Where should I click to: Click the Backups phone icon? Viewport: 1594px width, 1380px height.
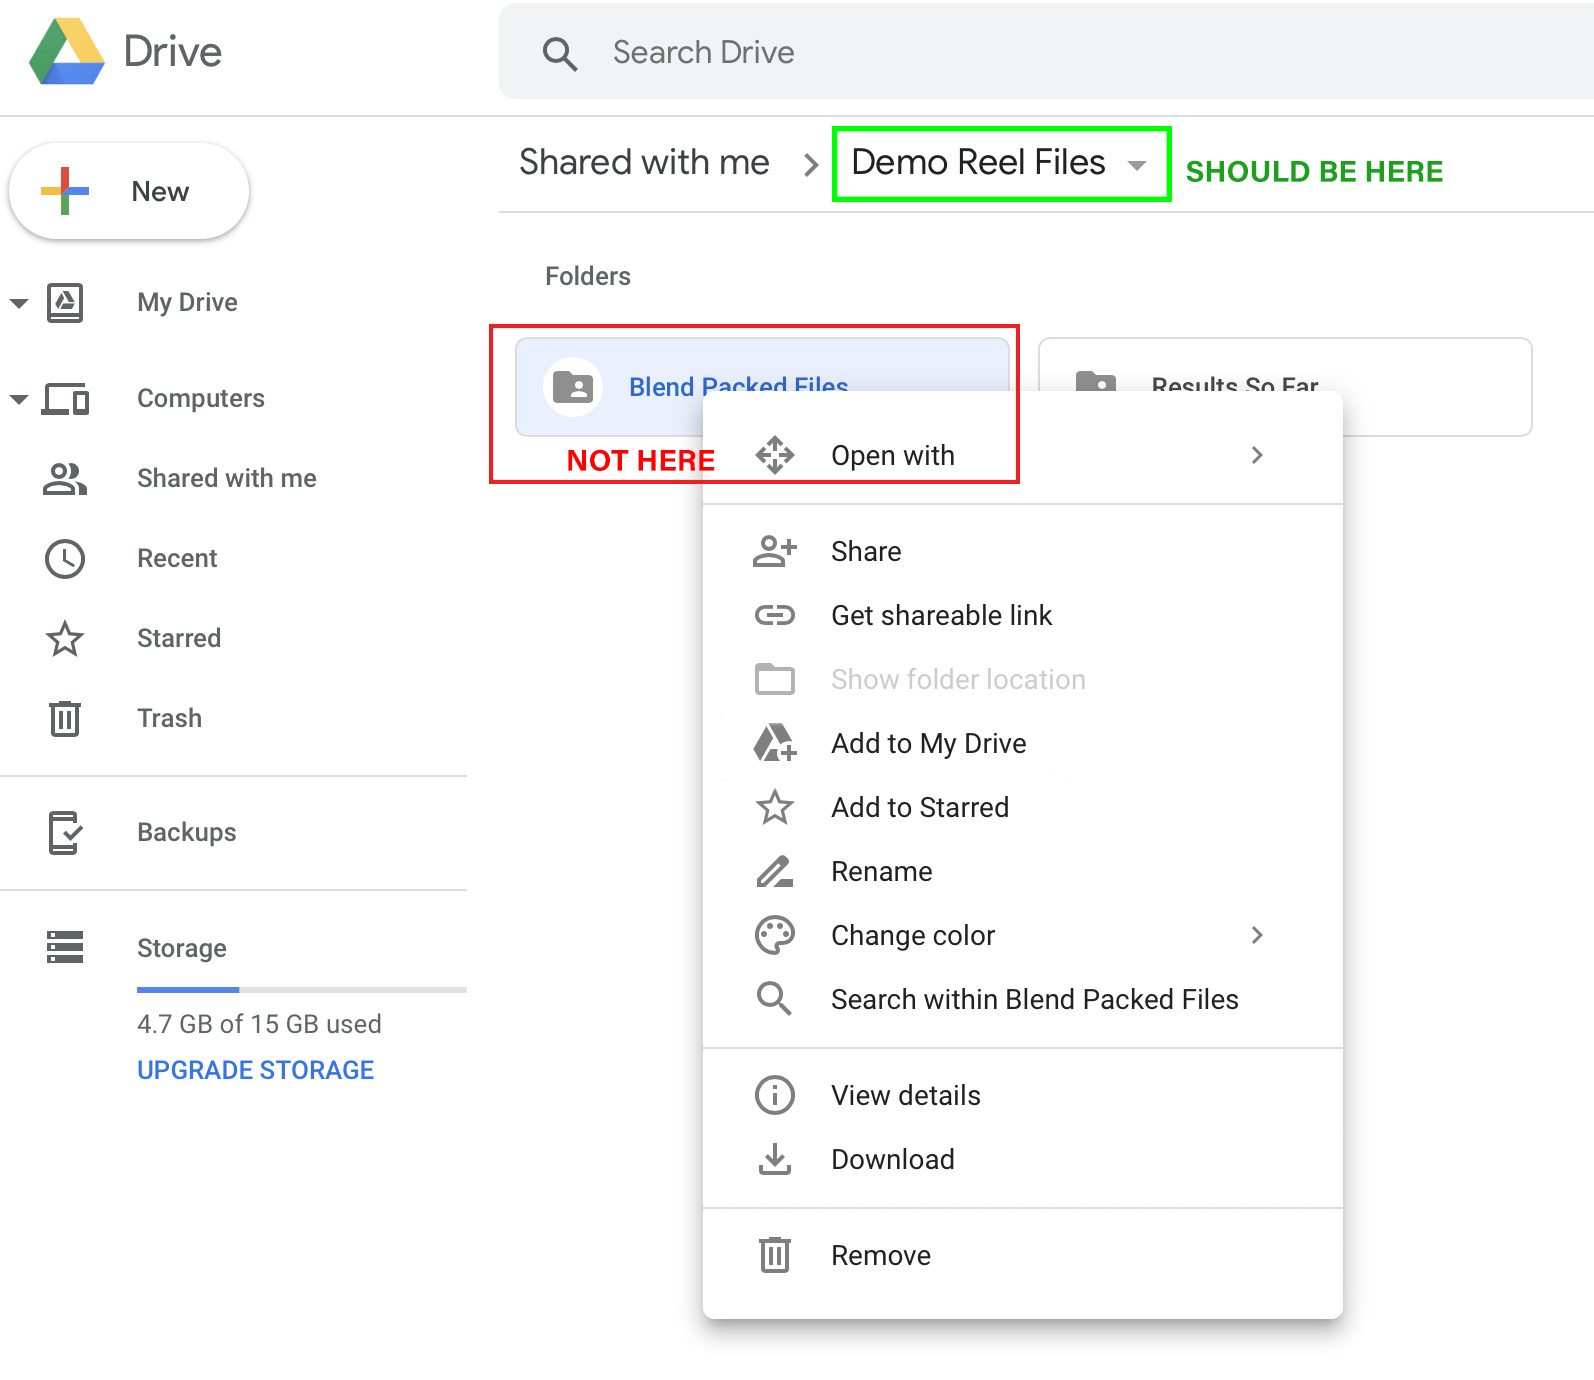point(65,833)
